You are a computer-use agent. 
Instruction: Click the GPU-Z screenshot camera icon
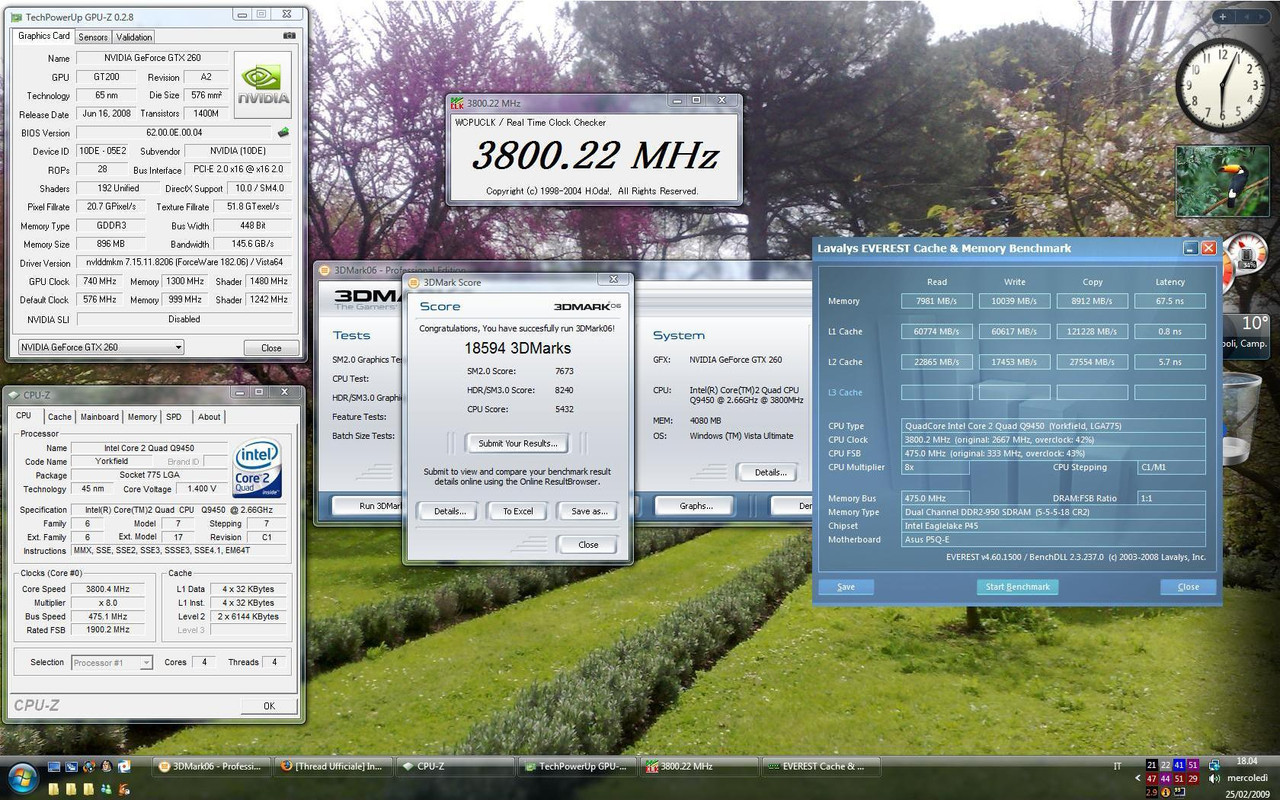290,36
